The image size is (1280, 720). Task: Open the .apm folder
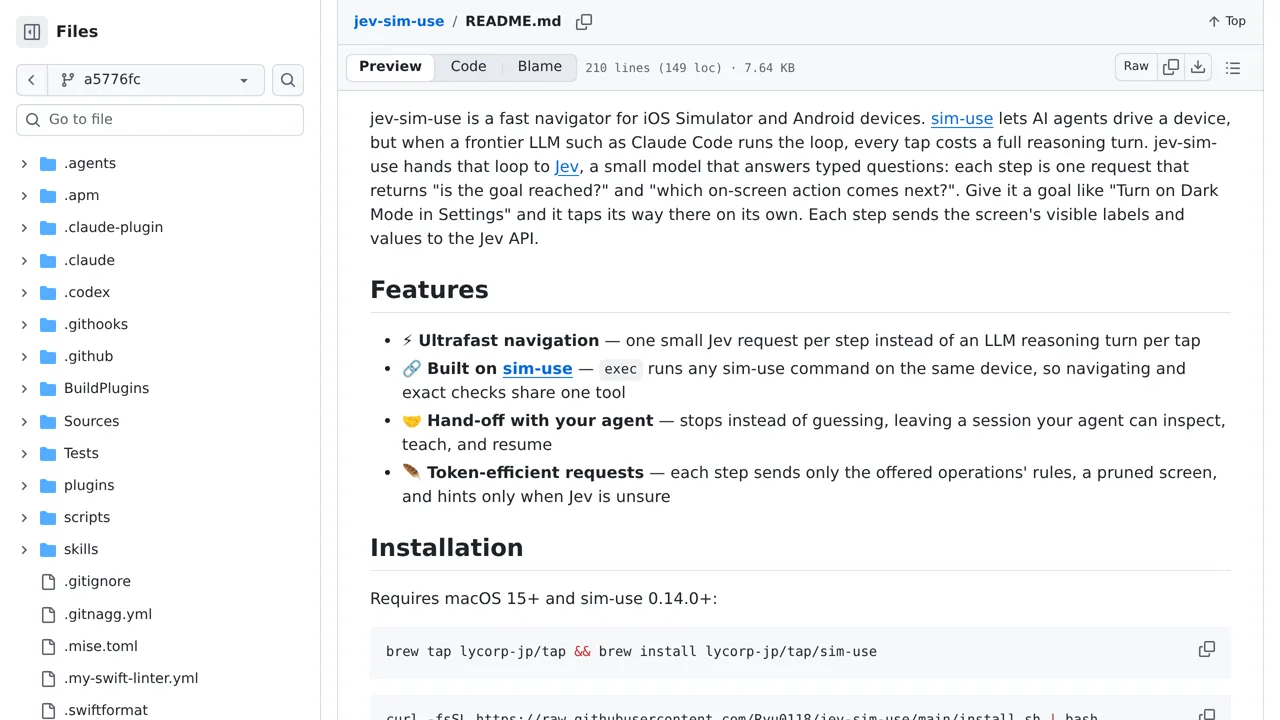click(x=81, y=195)
